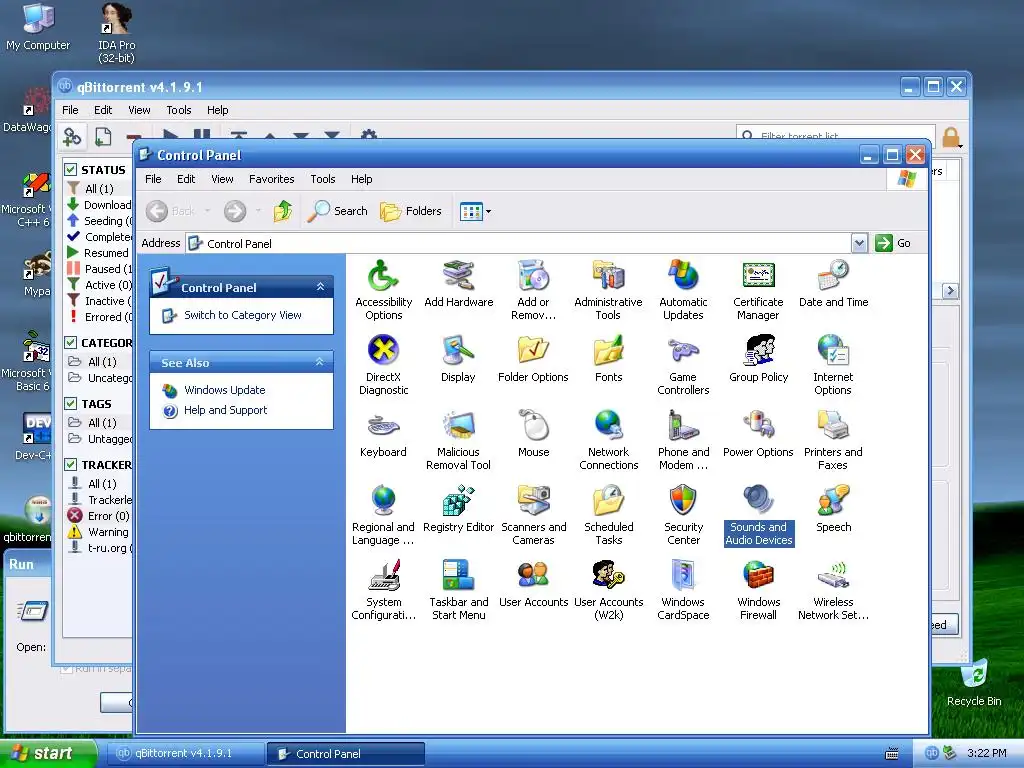
Task: Open Certificate Manager icon
Action: 758,290
